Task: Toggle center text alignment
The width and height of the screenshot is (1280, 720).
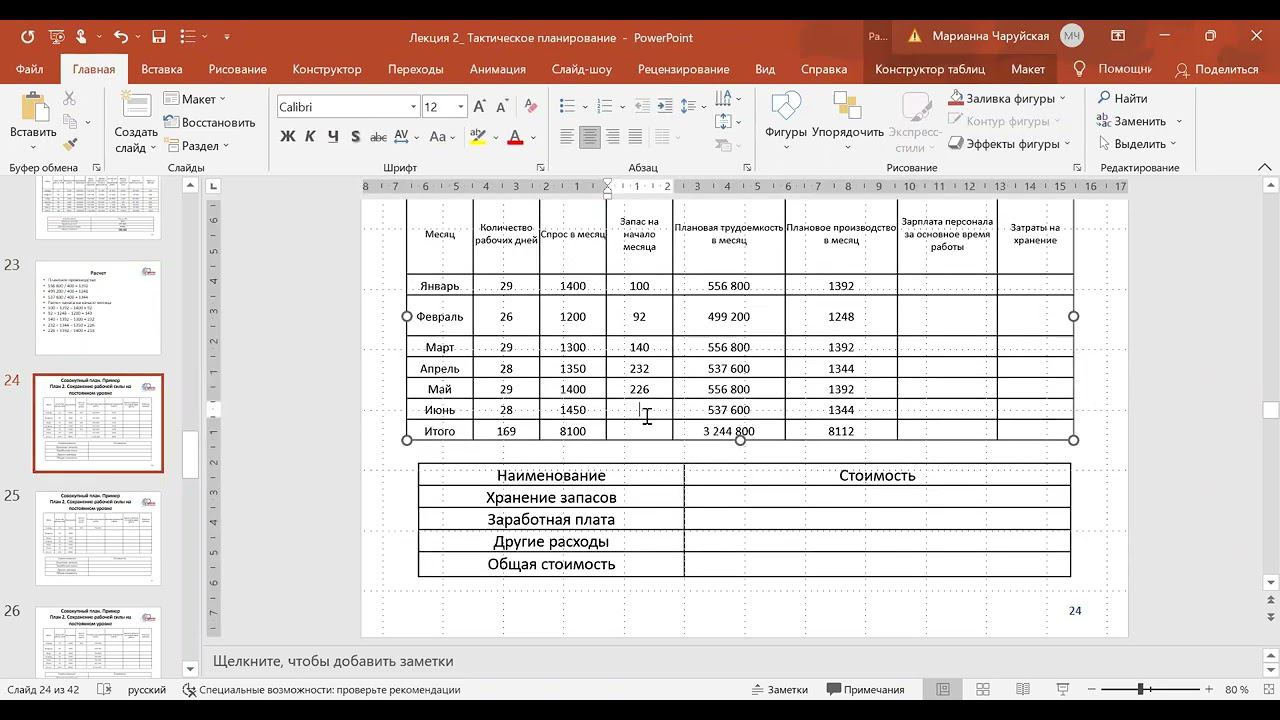Action: [590, 137]
